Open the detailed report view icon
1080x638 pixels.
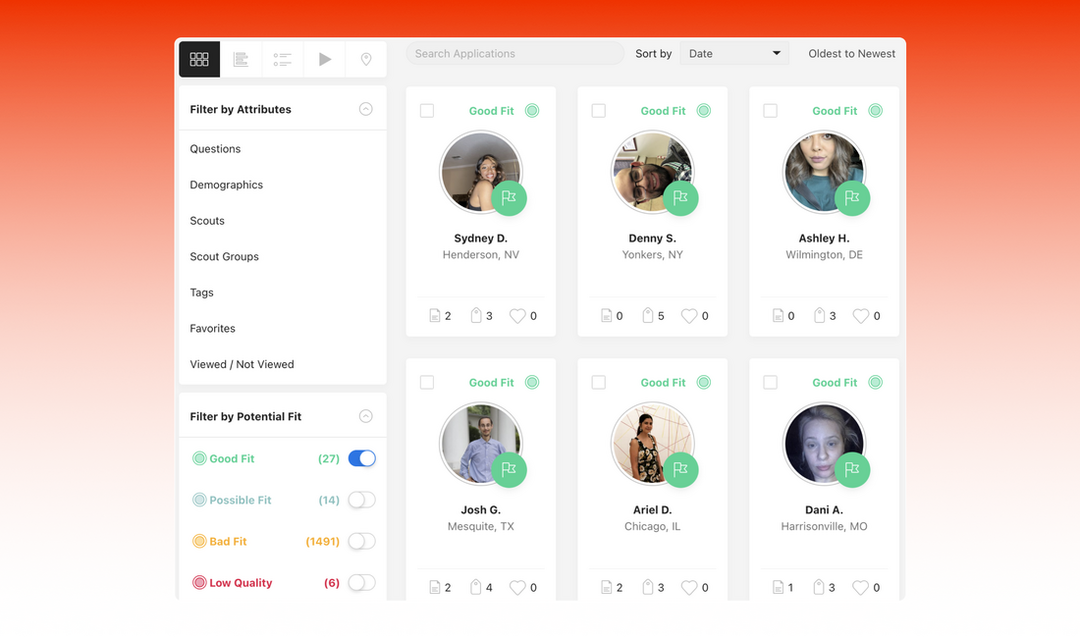tap(241, 59)
